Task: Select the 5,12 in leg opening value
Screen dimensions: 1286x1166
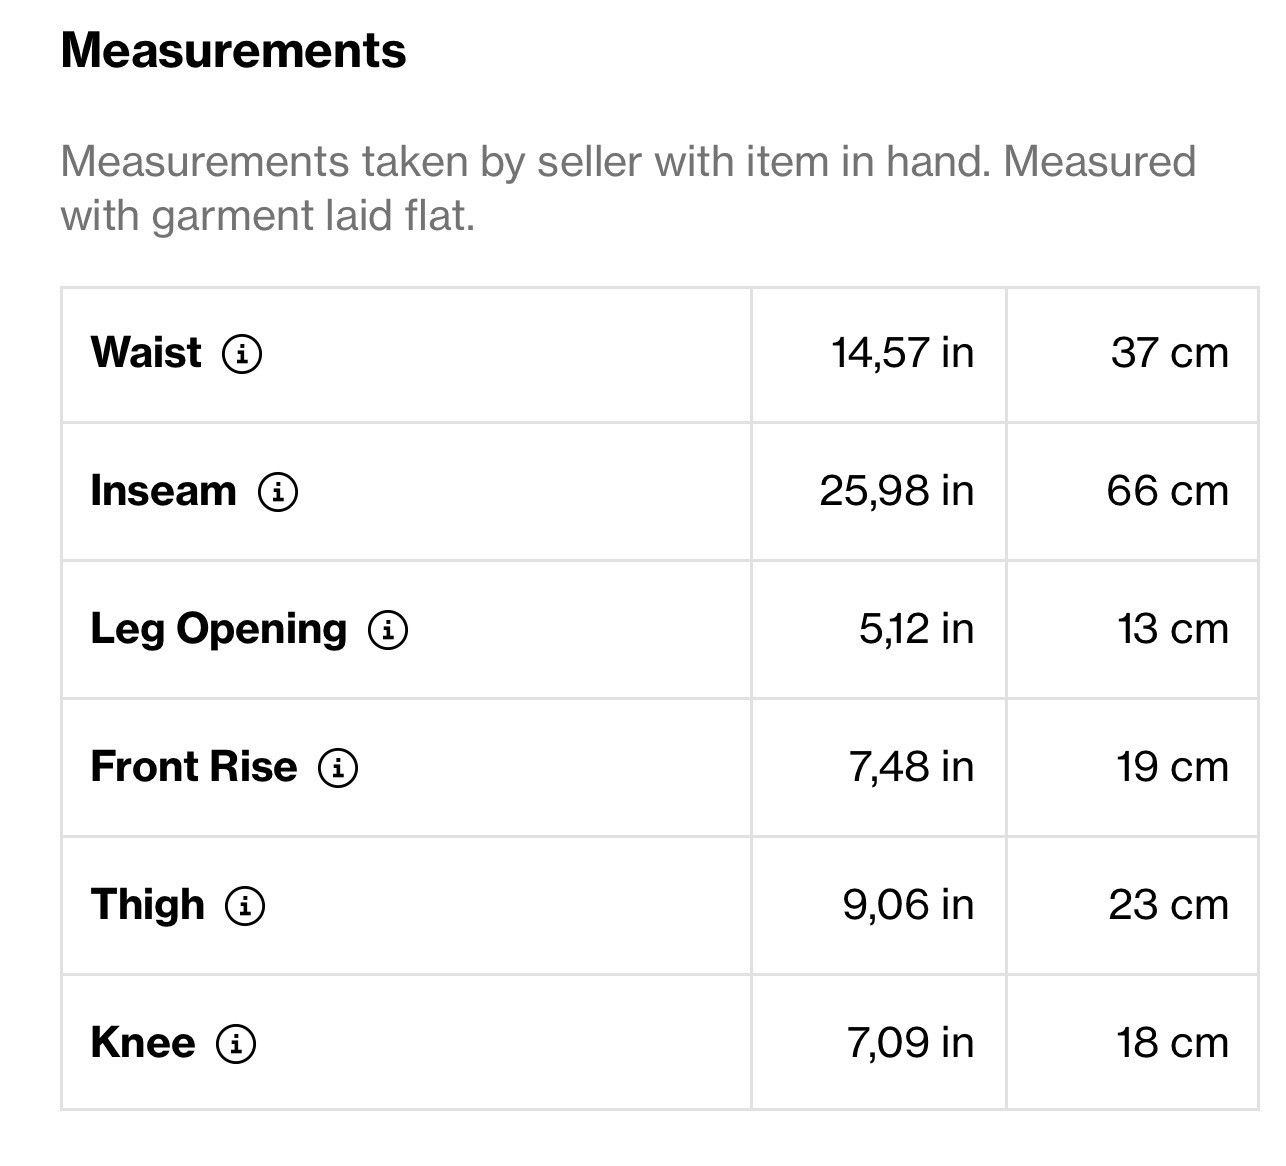Action: 916,630
